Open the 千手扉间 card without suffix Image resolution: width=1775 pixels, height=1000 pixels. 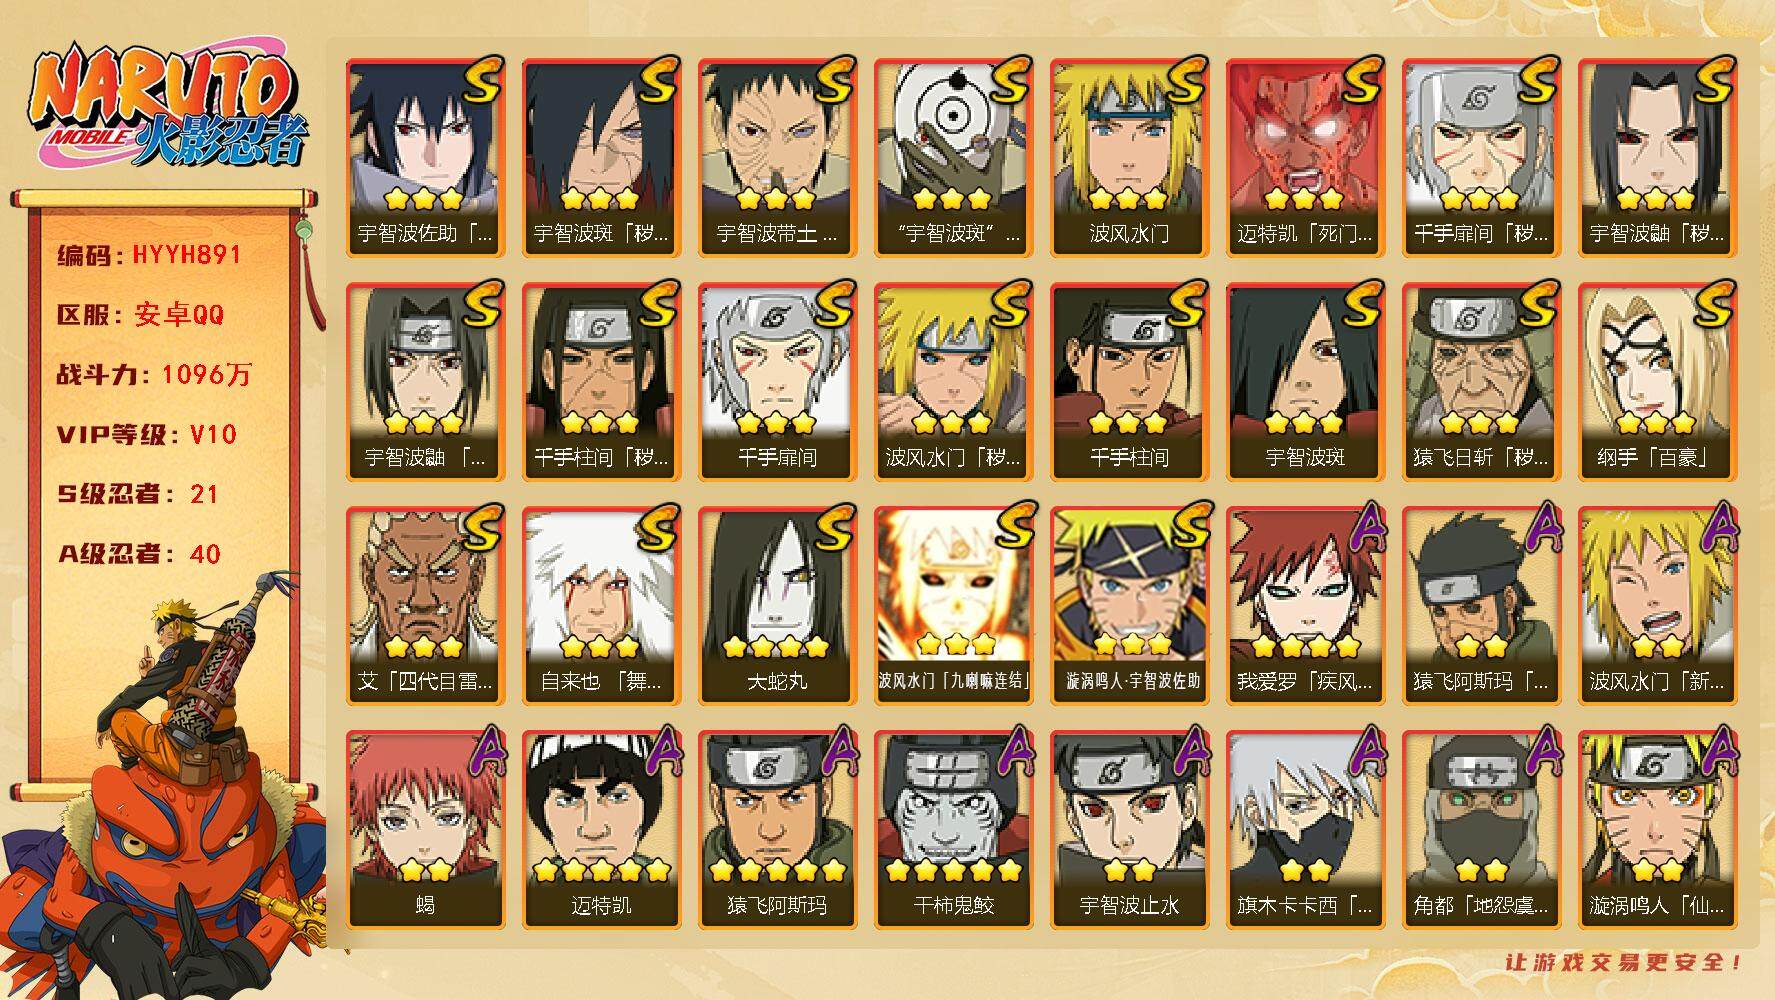777,382
